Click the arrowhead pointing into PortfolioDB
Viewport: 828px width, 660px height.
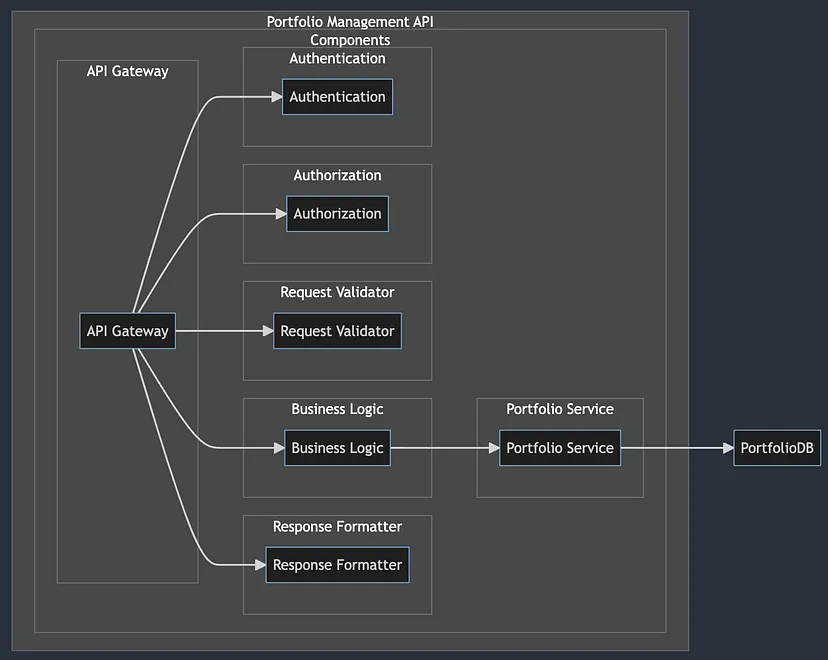point(728,448)
